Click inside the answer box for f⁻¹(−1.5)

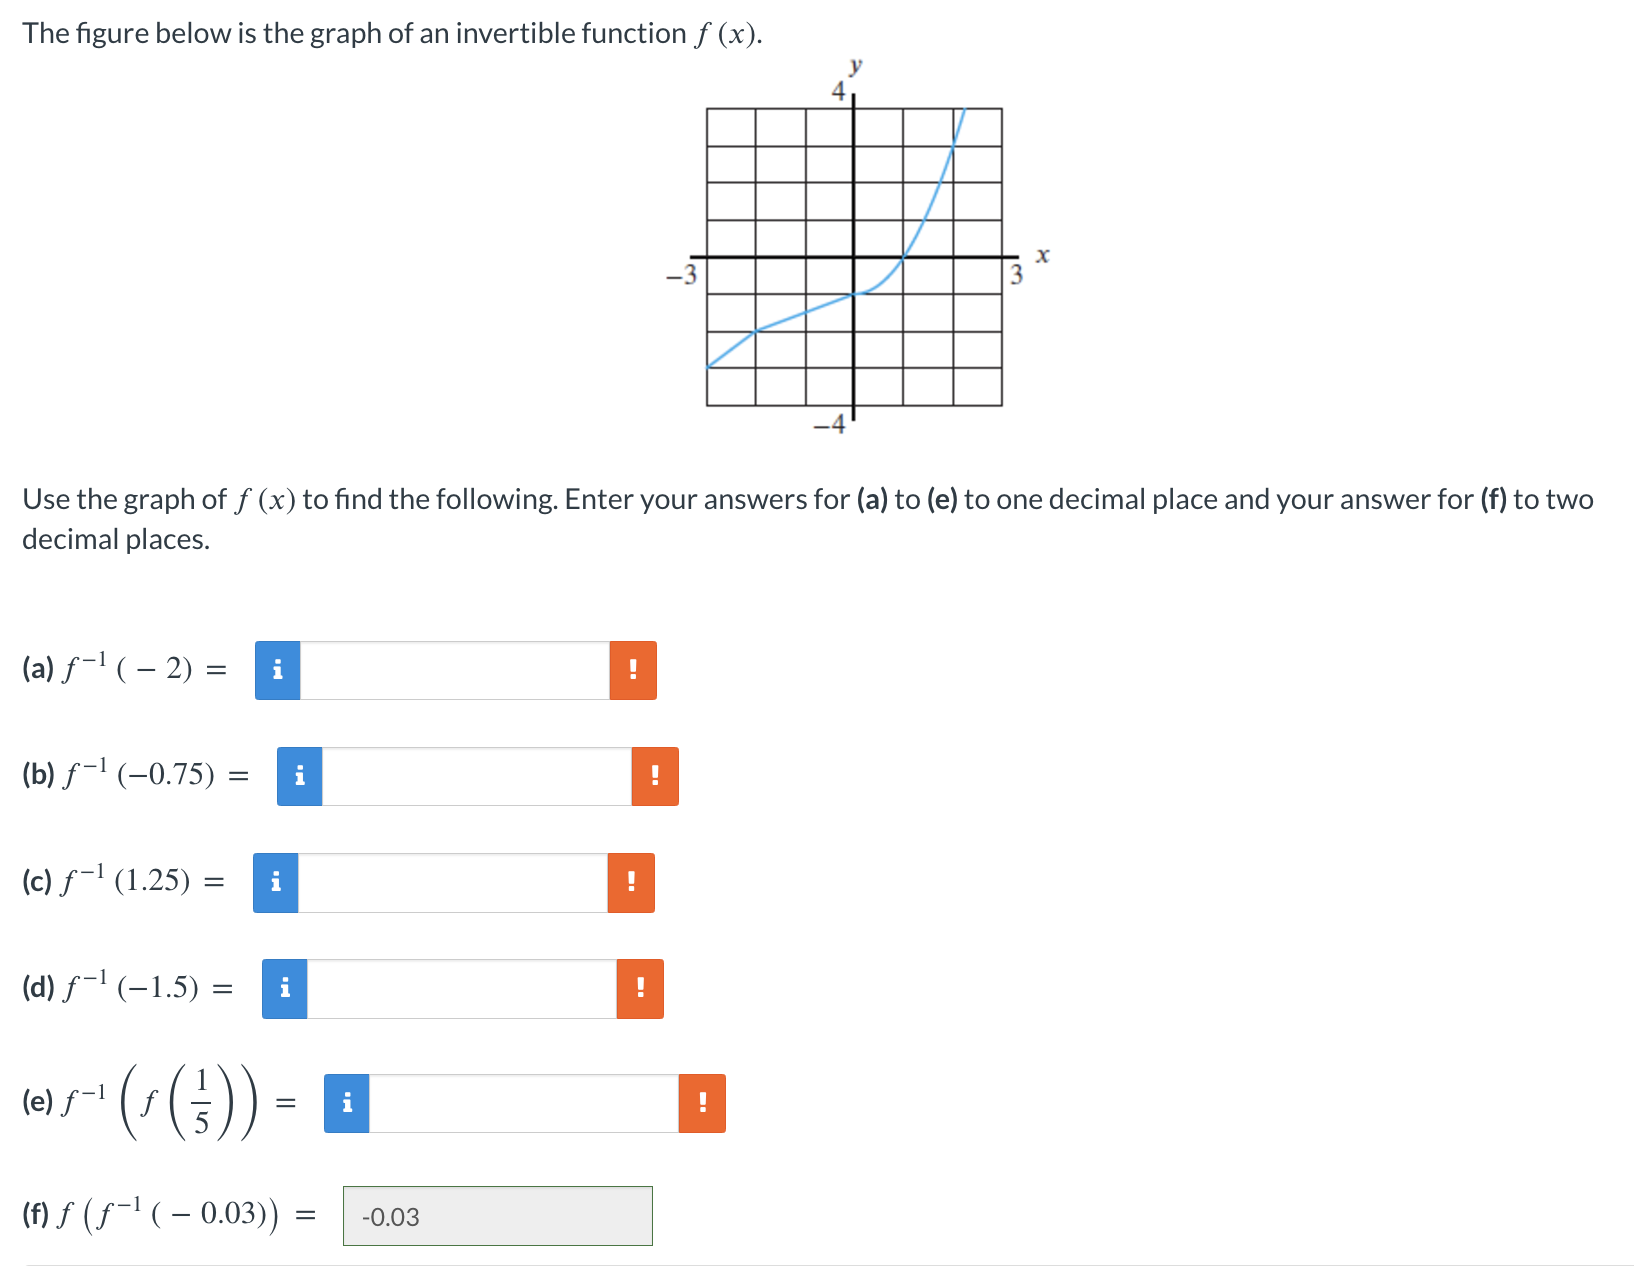462,989
